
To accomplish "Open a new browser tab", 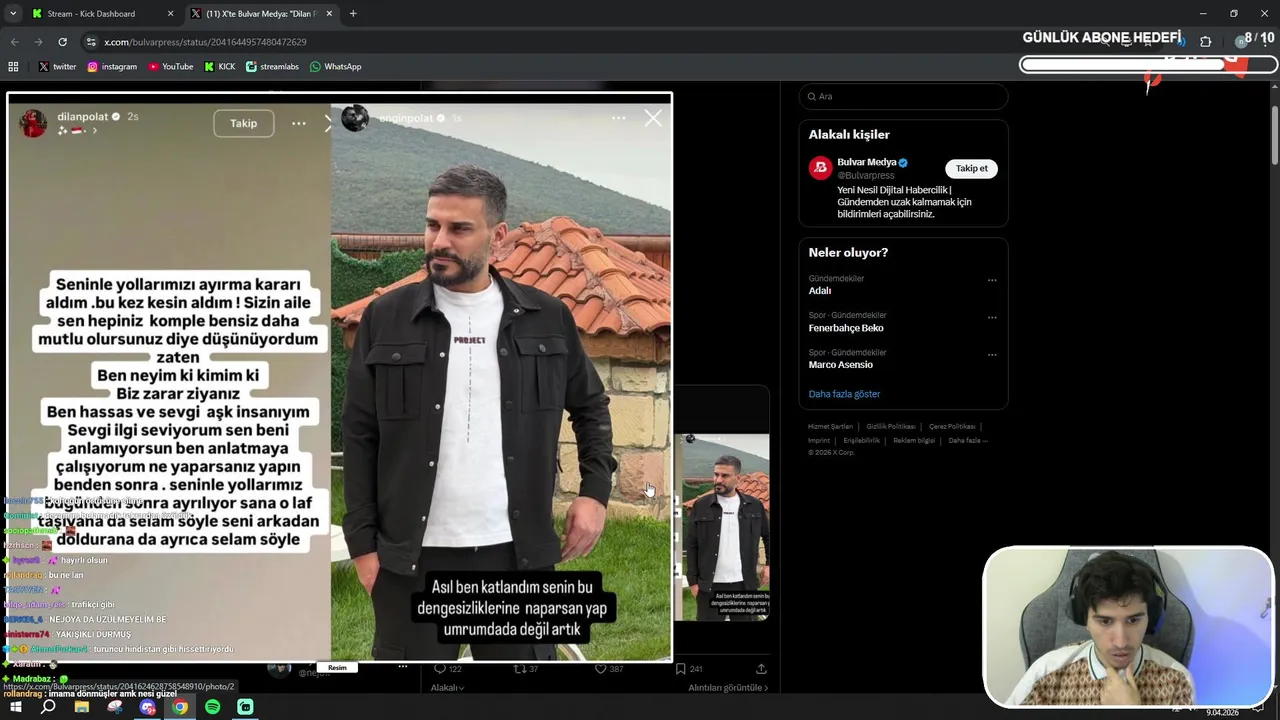I will [353, 14].
